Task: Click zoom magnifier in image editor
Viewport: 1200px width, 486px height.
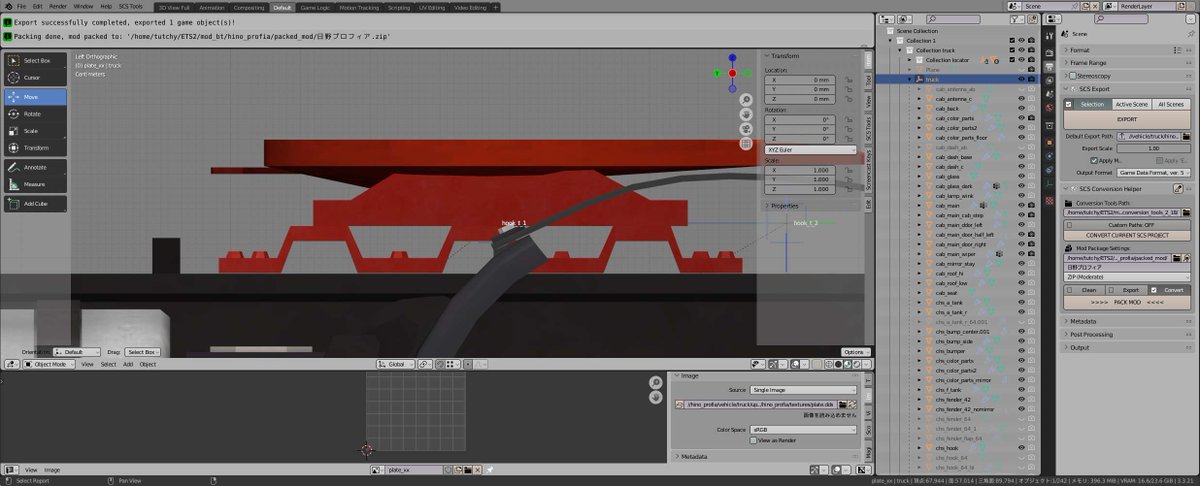Action: tap(656, 382)
